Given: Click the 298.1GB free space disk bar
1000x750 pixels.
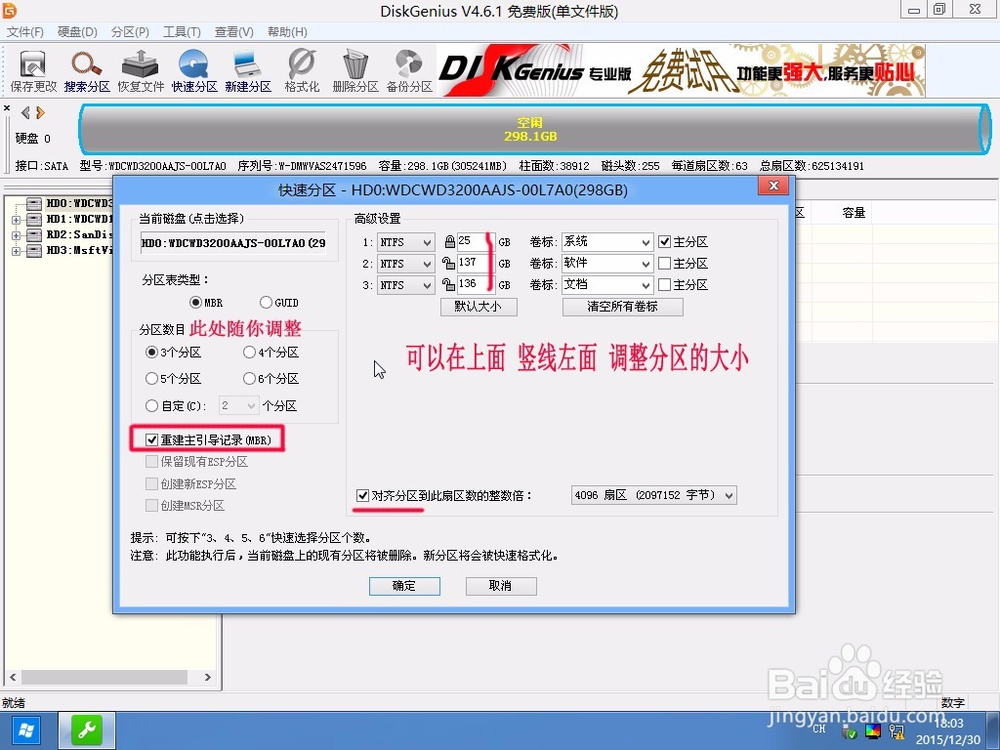Looking at the screenshot, I should (530, 128).
